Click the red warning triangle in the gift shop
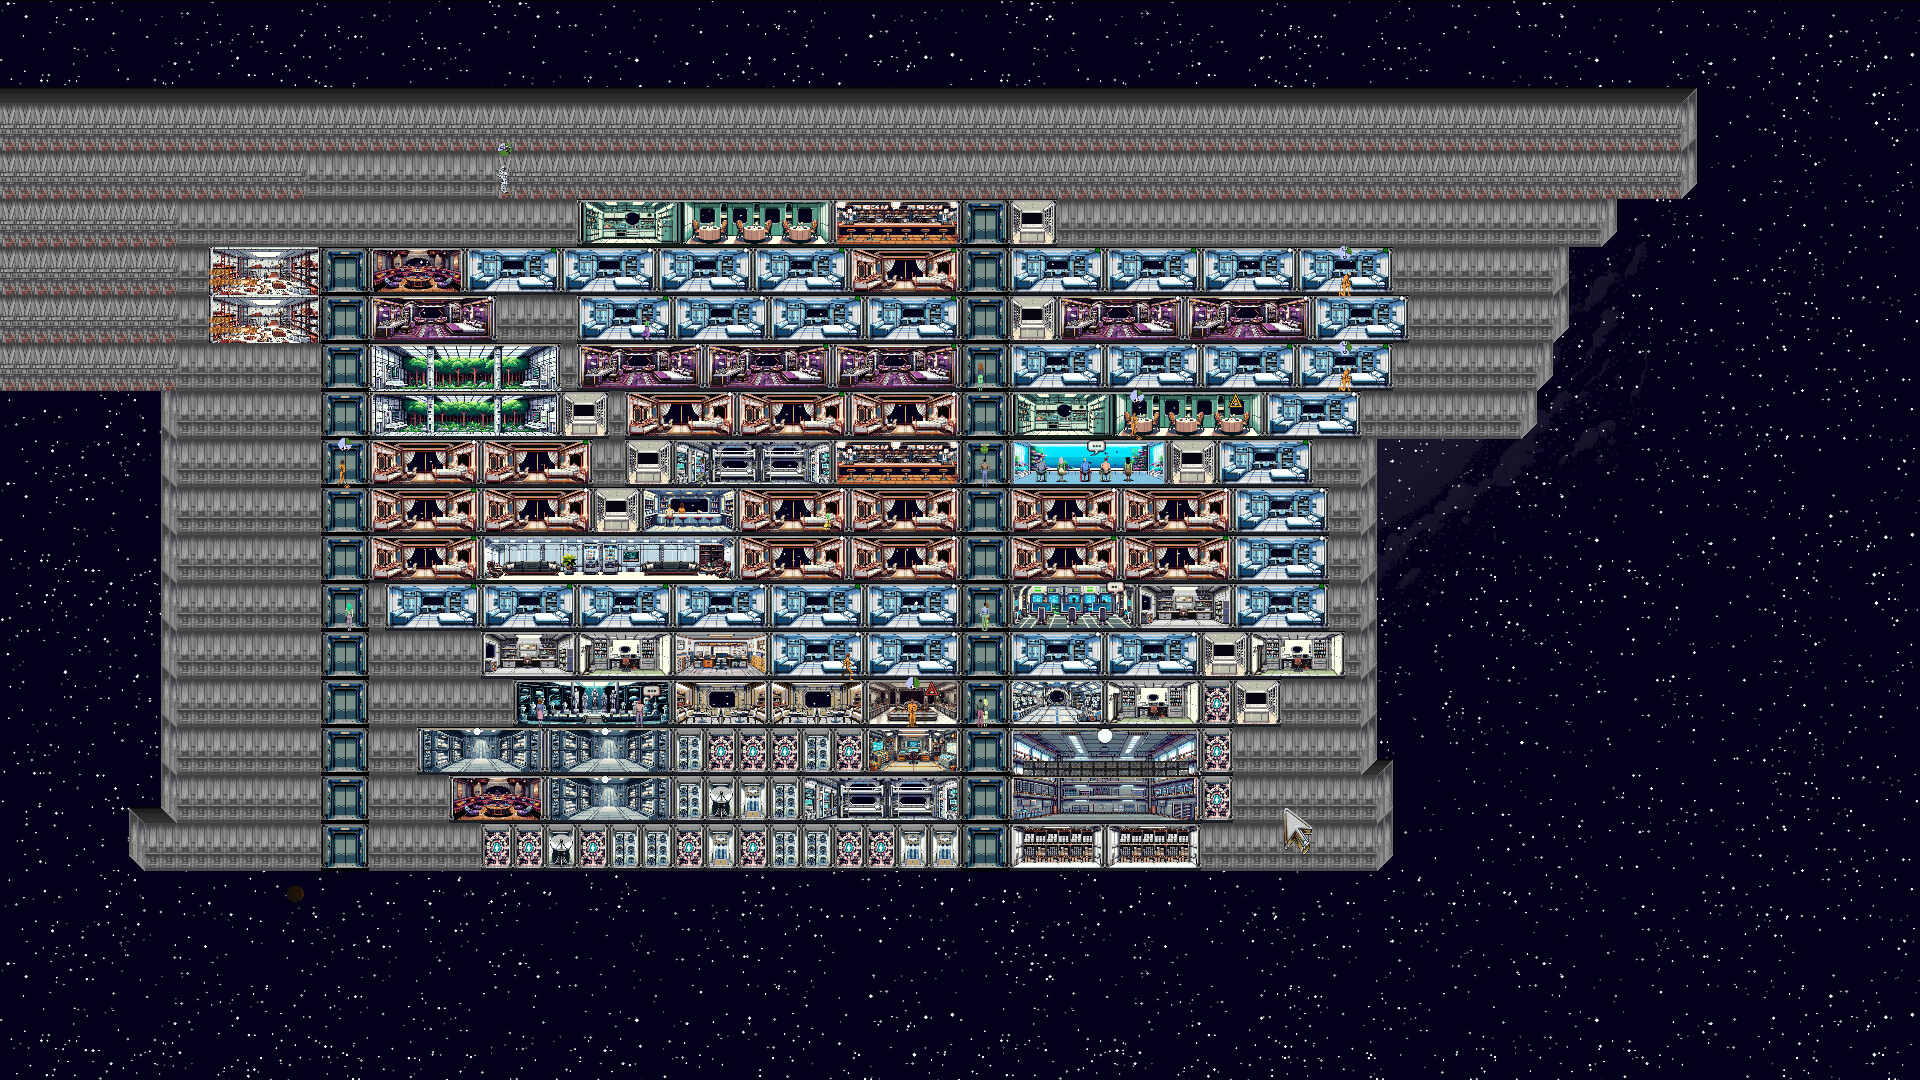1920x1080 pixels. tap(931, 689)
